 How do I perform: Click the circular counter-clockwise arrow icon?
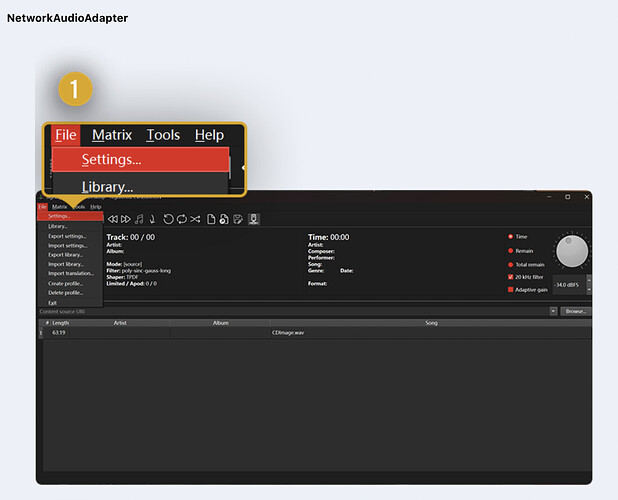pos(168,219)
